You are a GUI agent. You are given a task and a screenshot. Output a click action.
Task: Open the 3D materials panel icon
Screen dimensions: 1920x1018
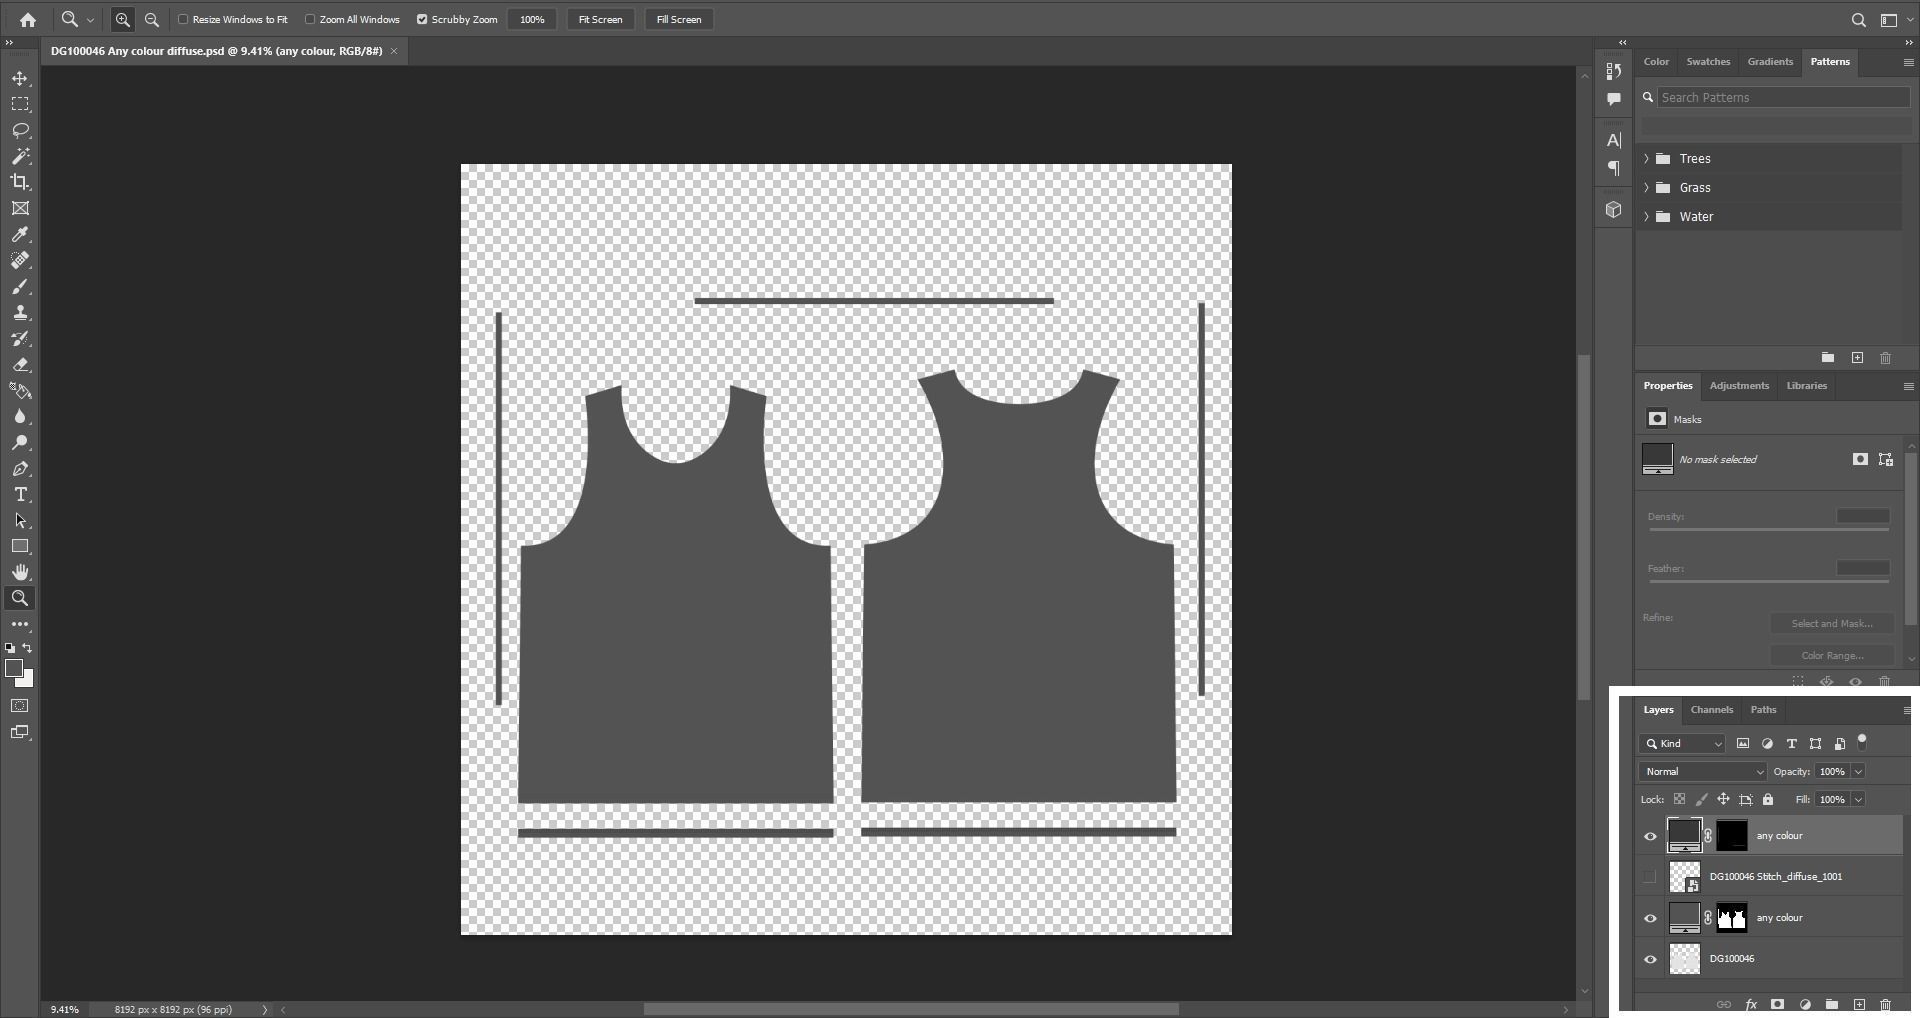point(1613,210)
